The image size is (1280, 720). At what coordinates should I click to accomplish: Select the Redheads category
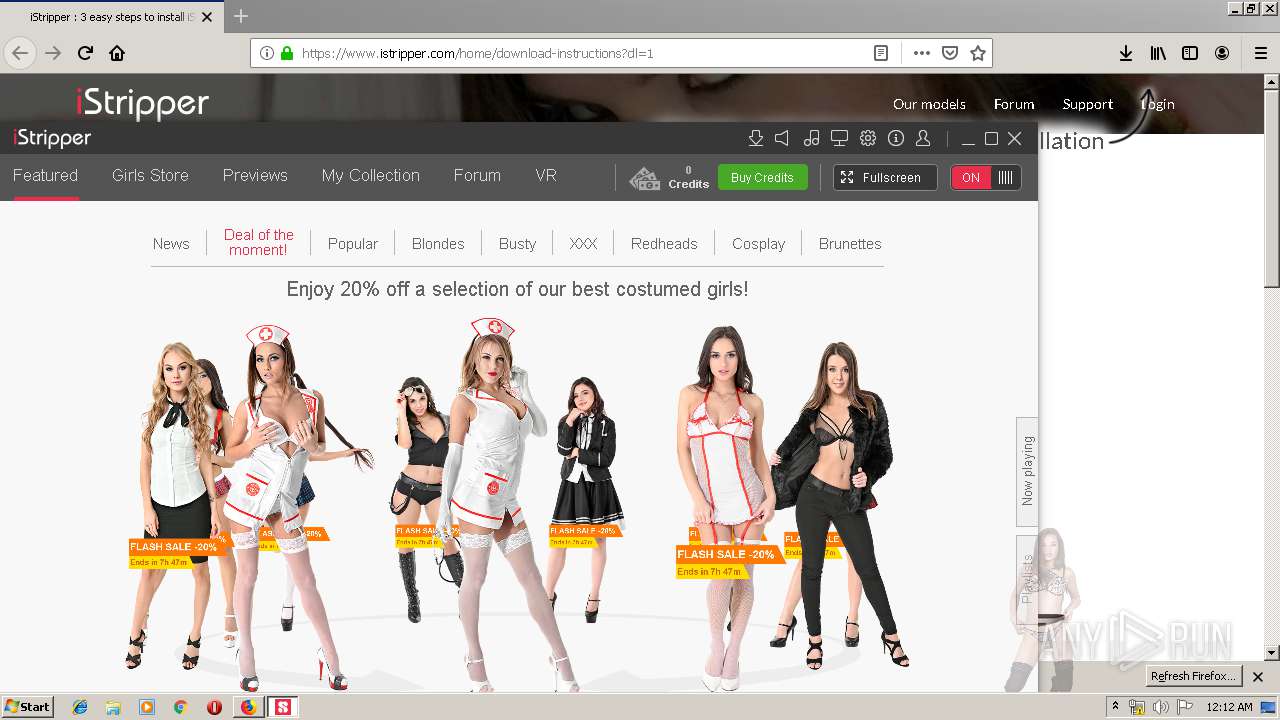(664, 243)
